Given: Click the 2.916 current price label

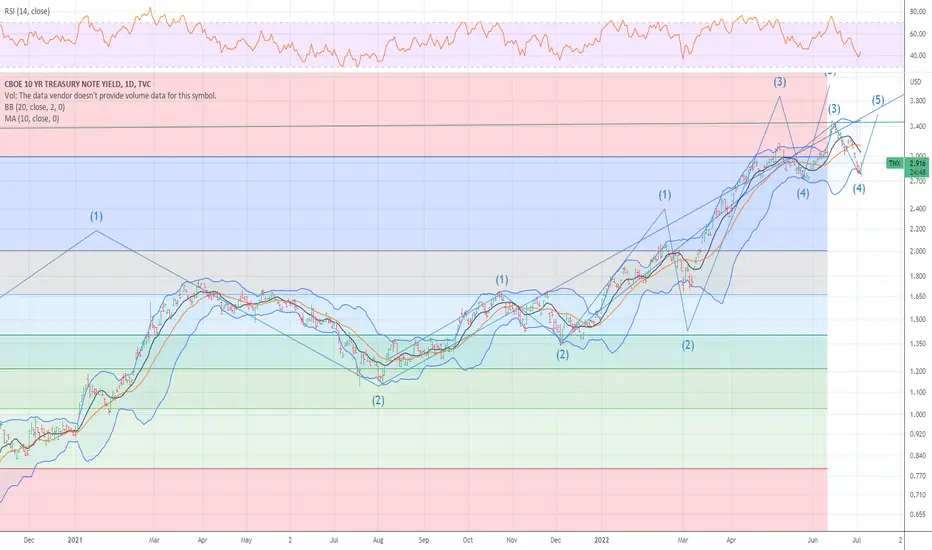Looking at the screenshot, I should click(x=918, y=163).
